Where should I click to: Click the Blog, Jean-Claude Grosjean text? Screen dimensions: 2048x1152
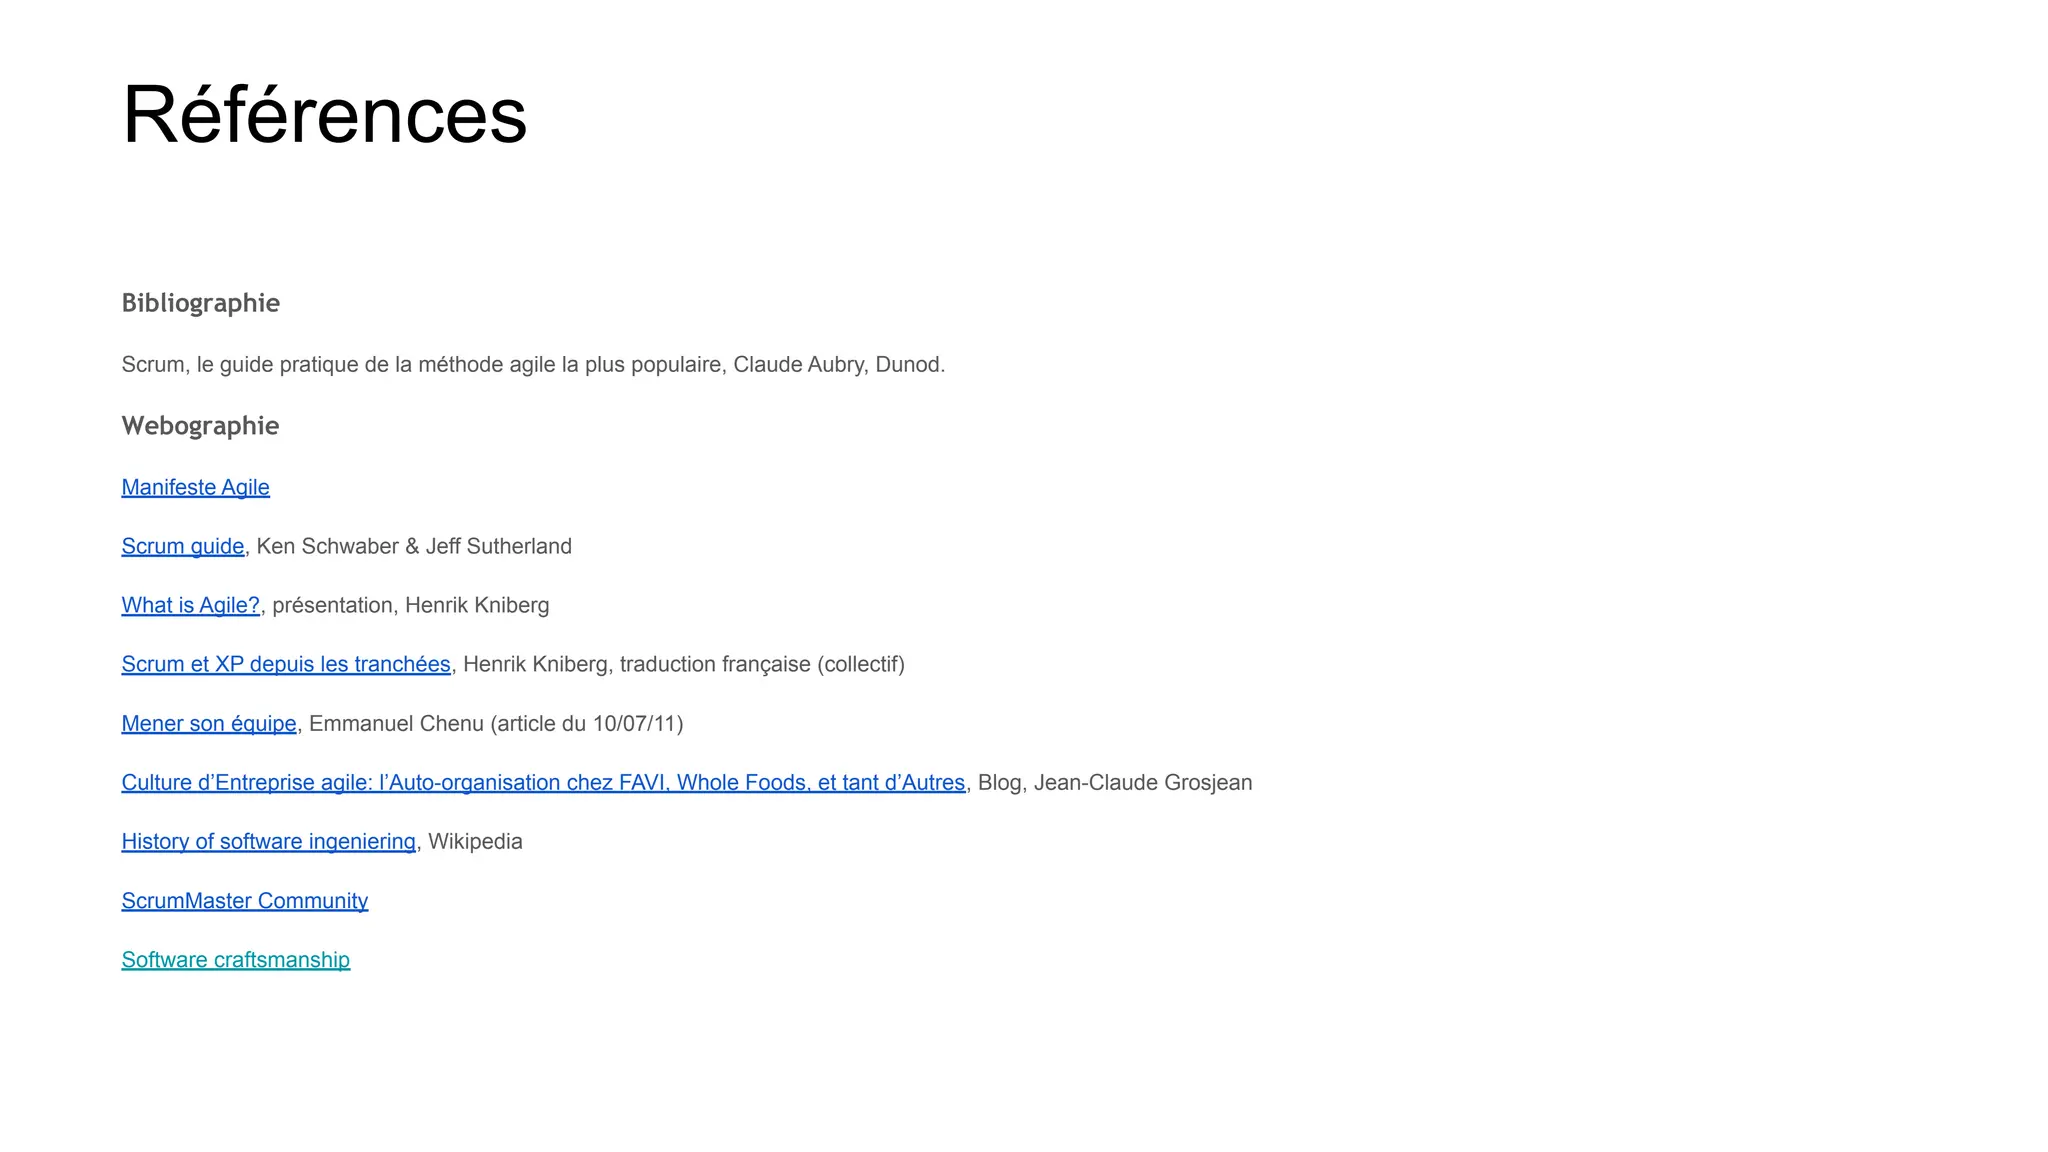point(1114,782)
